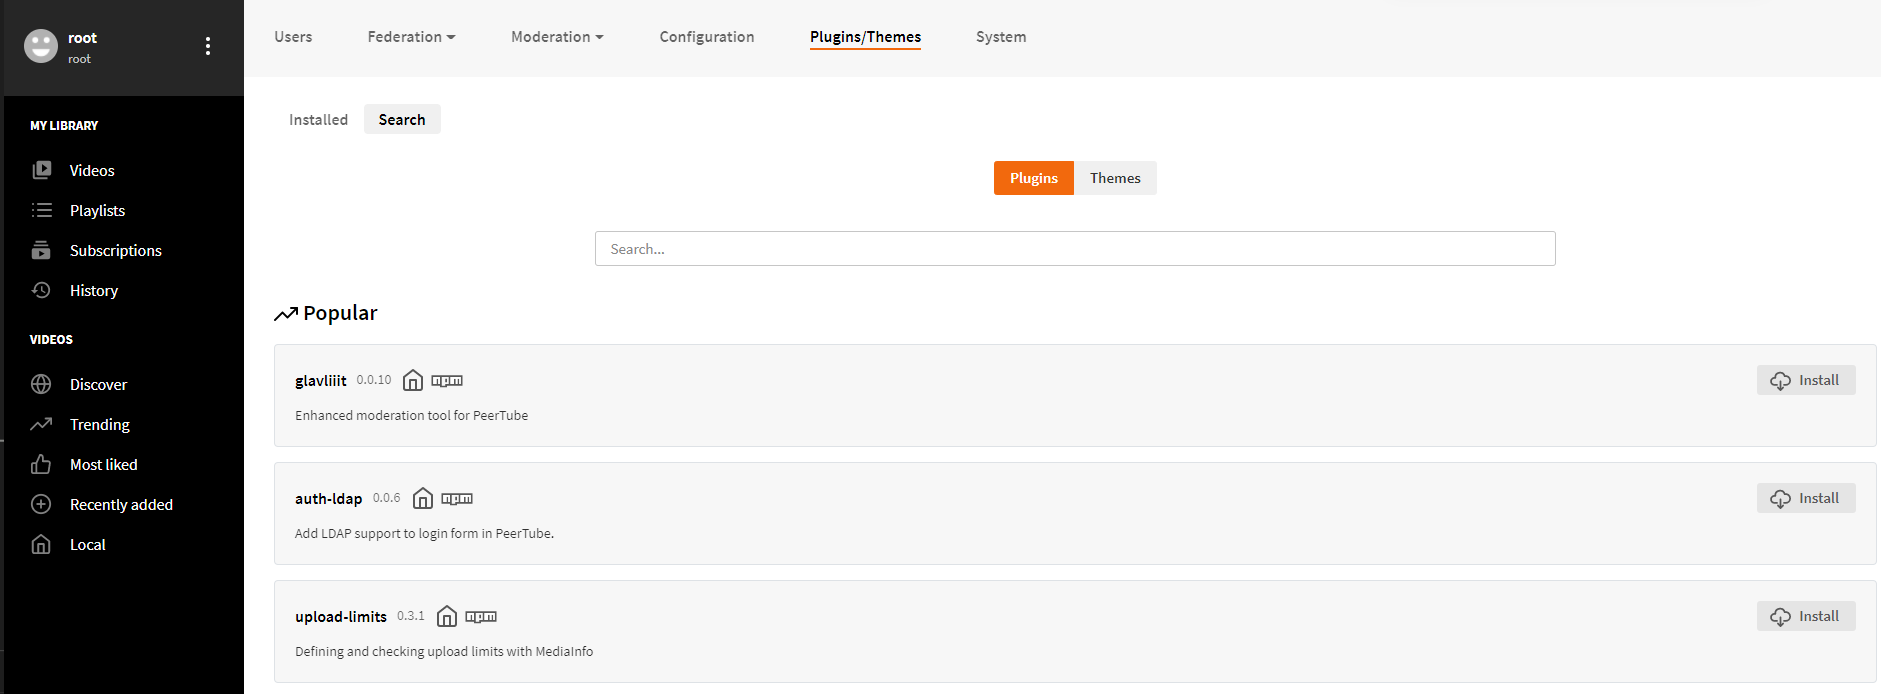Open auth-ldap plugin homepage icon

(423, 498)
